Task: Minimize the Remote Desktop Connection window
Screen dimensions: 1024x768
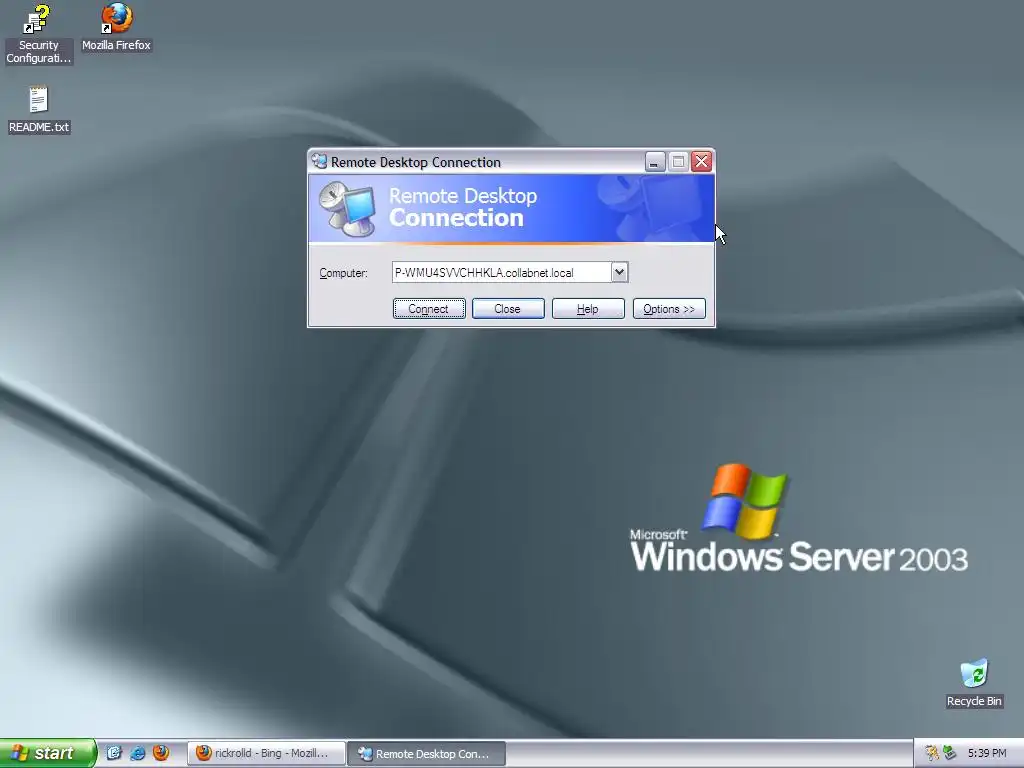Action: click(655, 161)
